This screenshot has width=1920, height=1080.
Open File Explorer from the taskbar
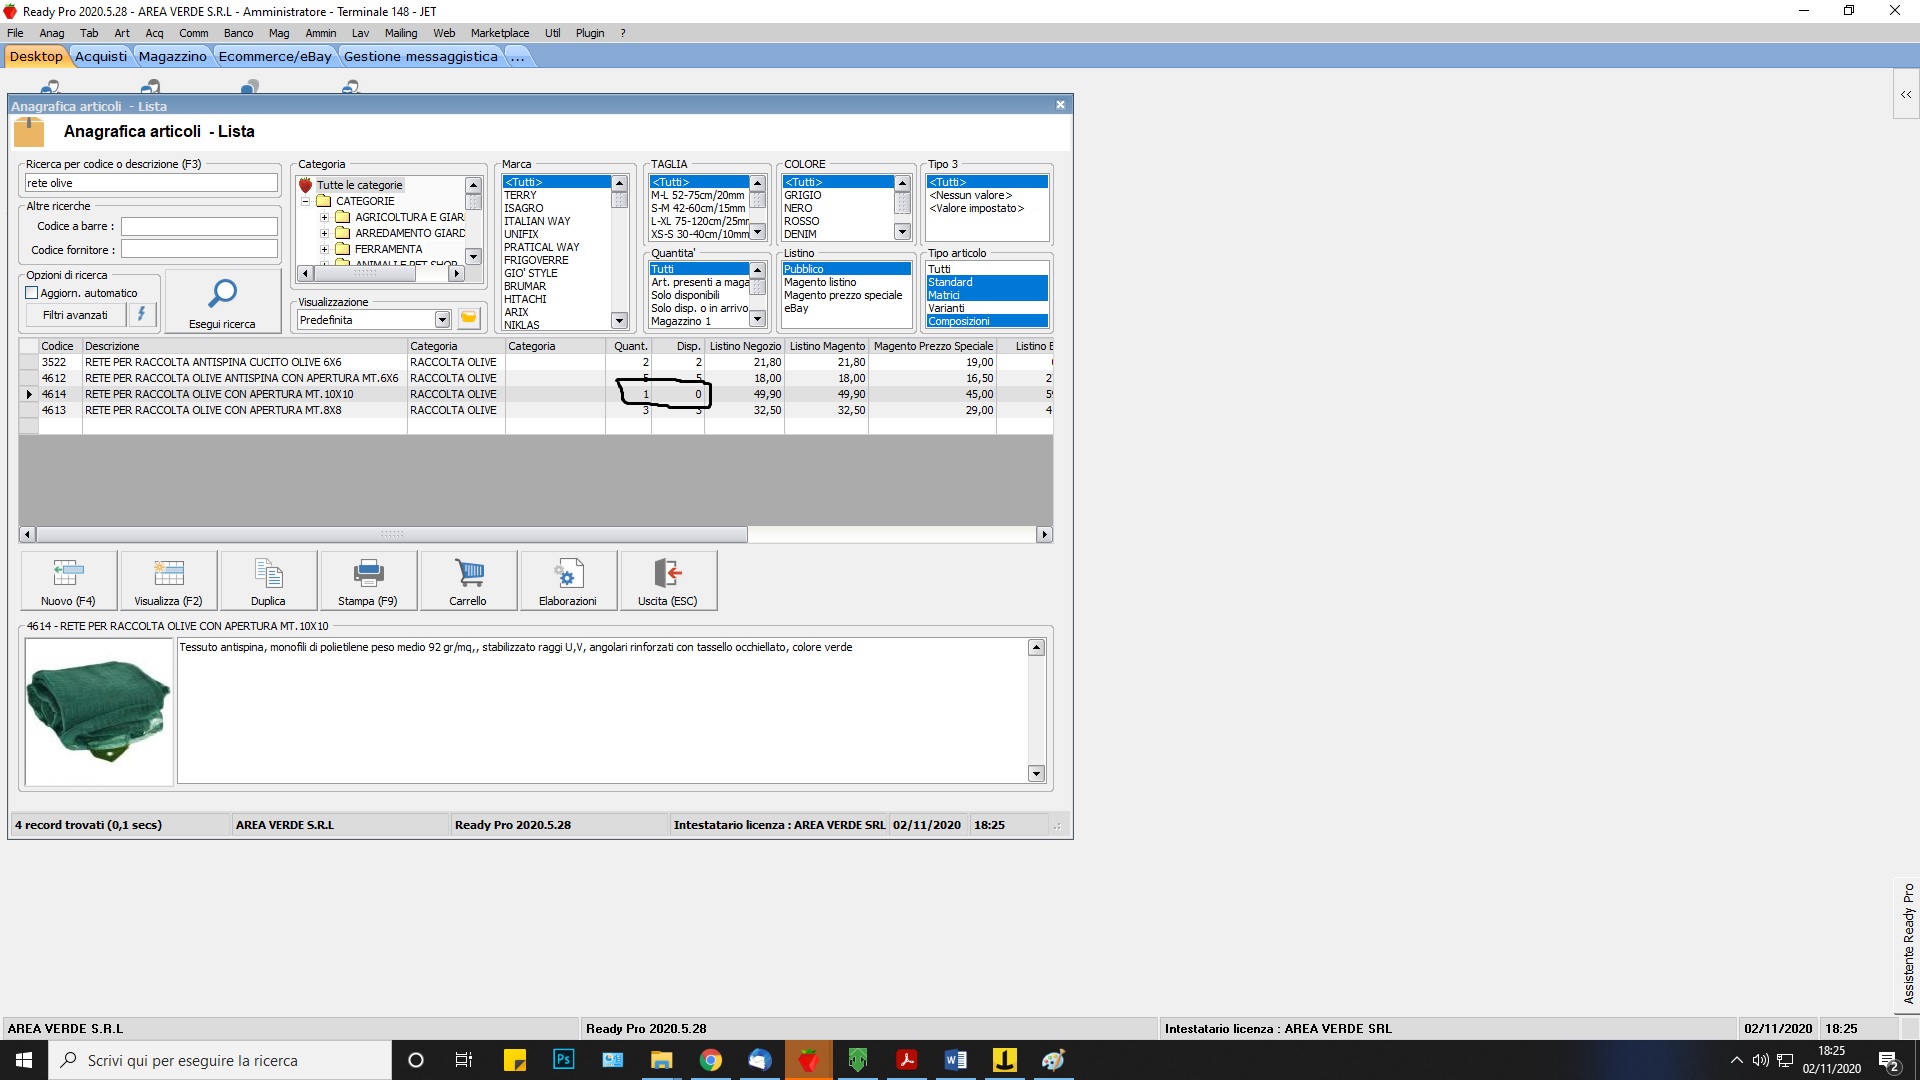point(661,1060)
